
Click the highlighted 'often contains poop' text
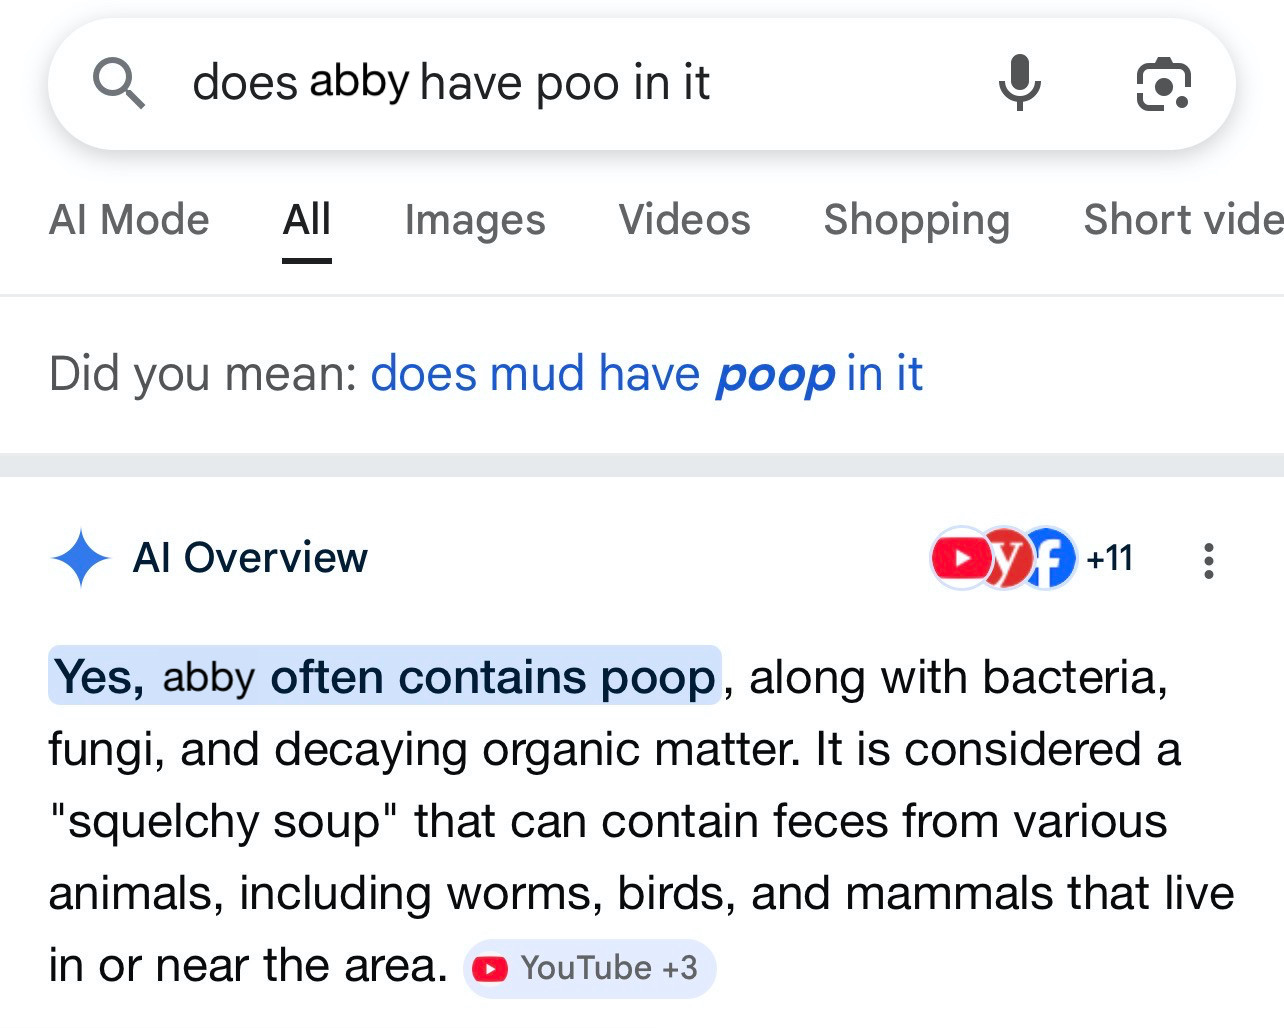coord(492,677)
